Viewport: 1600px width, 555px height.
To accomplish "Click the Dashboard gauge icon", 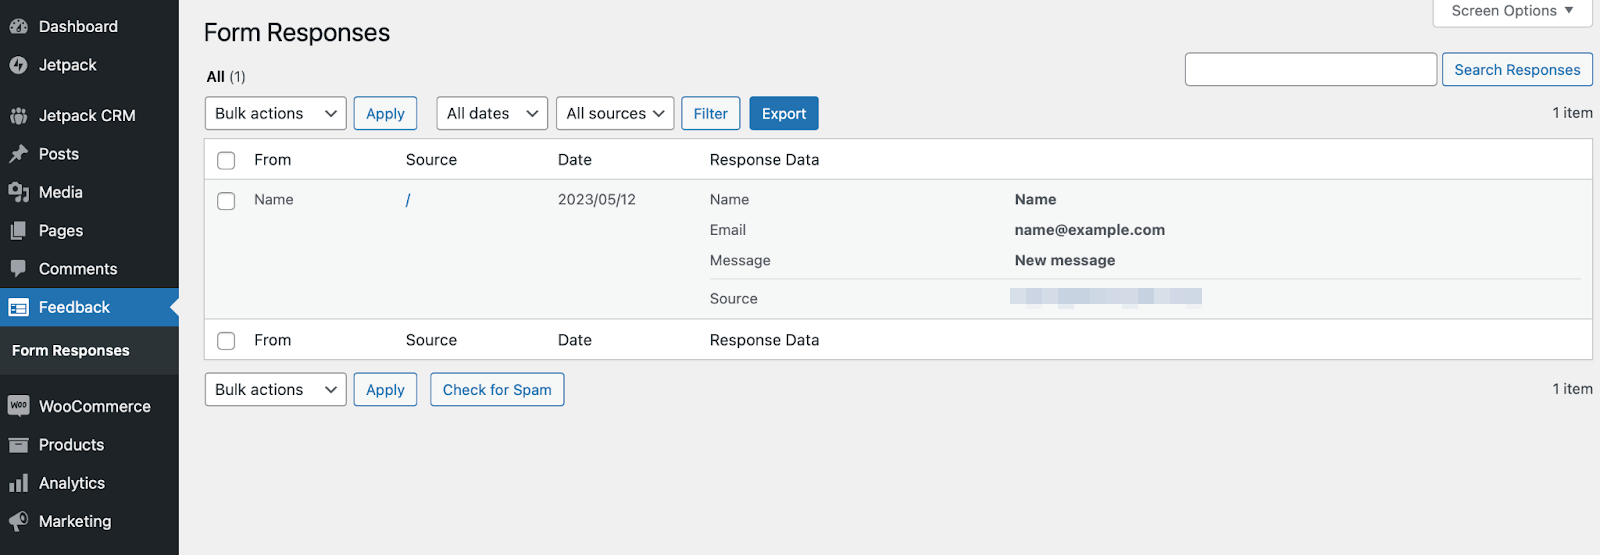I will 18,27.
